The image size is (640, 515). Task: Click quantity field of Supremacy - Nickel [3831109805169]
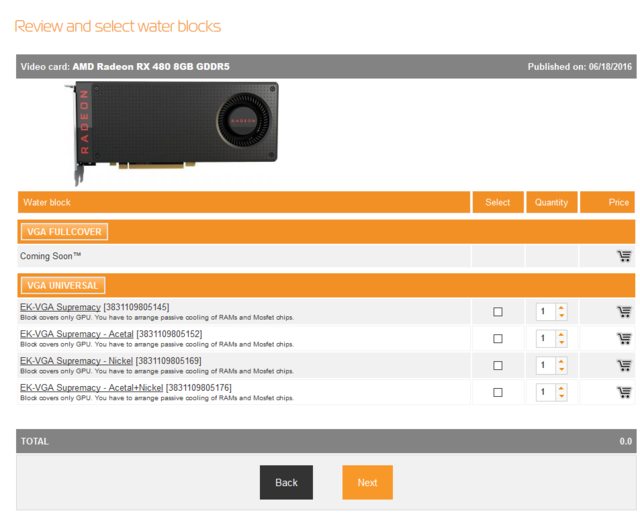pos(546,366)
